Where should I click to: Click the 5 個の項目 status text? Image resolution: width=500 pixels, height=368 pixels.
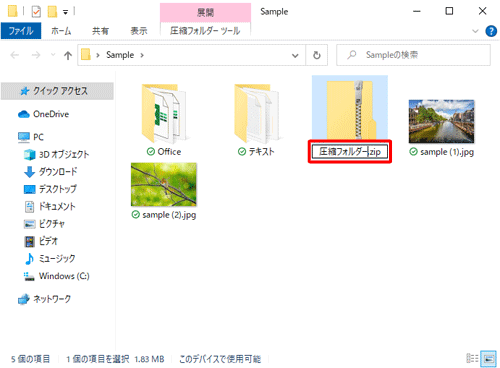click(30, 359)
